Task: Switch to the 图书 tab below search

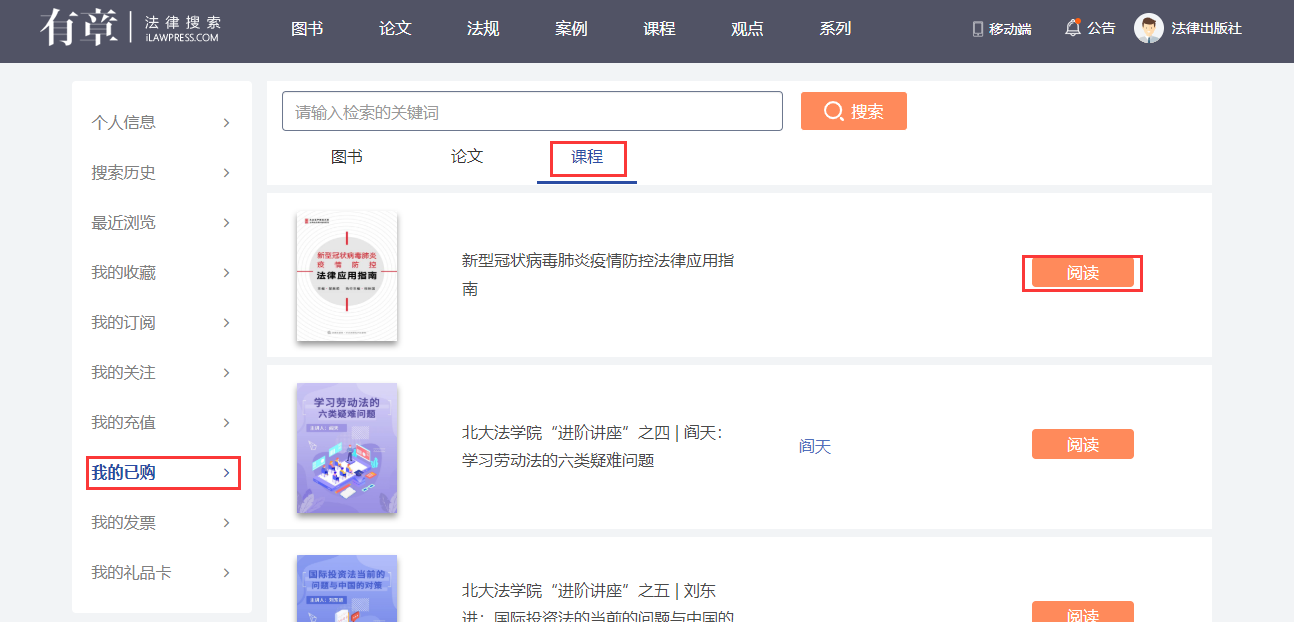Action: pyautogui.click(x=347, y=157)
